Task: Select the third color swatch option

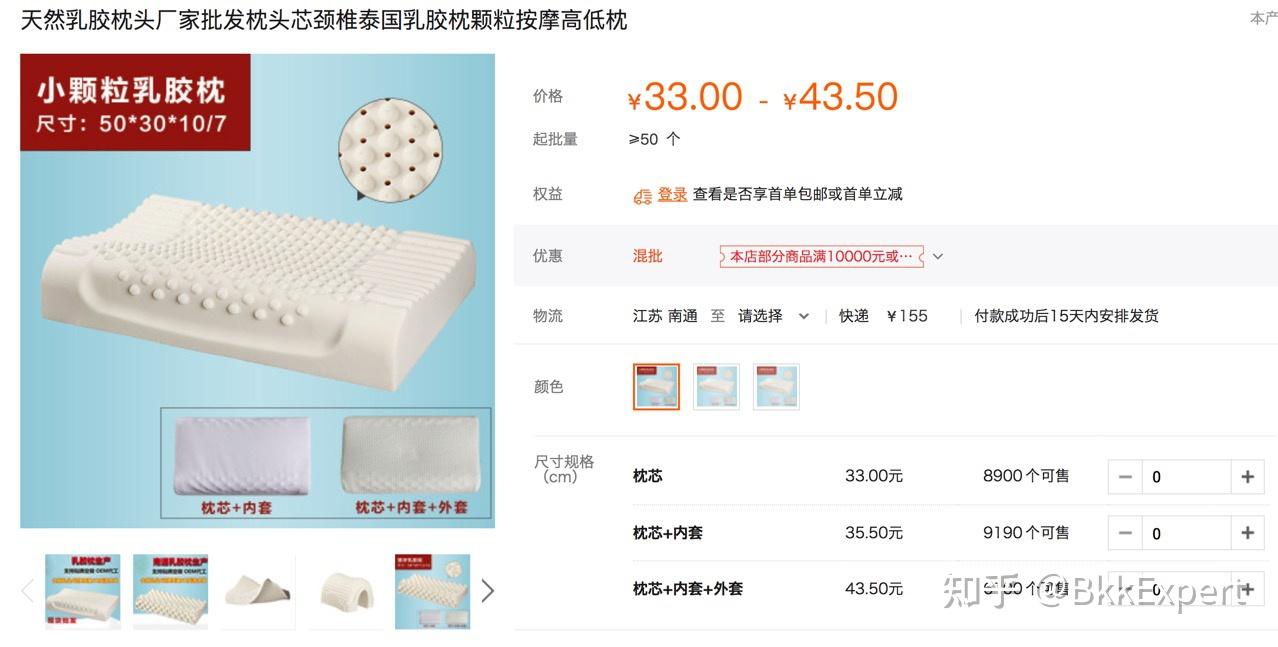Action: pos(776,386)
